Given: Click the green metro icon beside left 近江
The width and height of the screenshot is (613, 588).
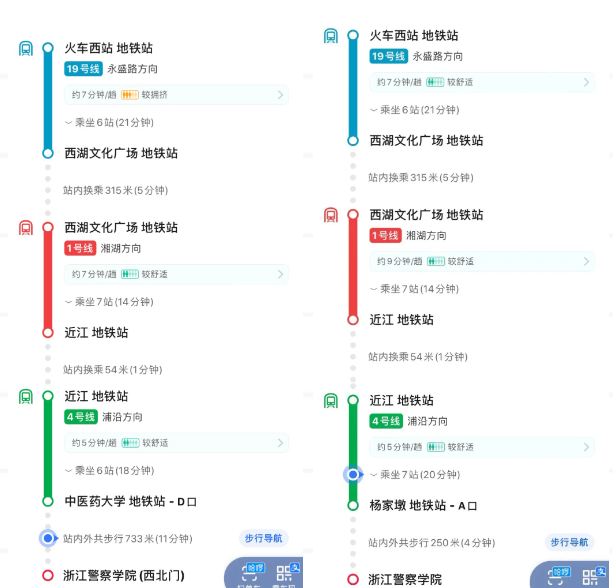Looking at the screenshot, I should [26, 397].
